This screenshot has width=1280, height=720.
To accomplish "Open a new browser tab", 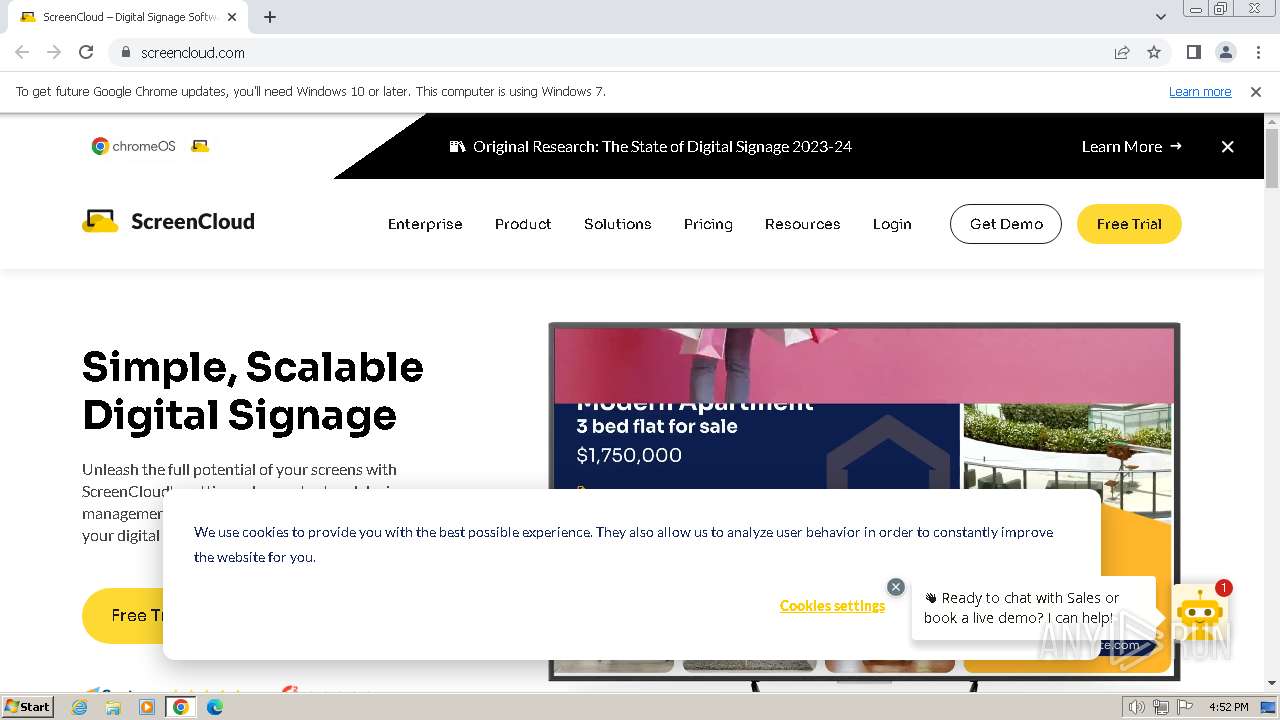I will coord(270,17).
